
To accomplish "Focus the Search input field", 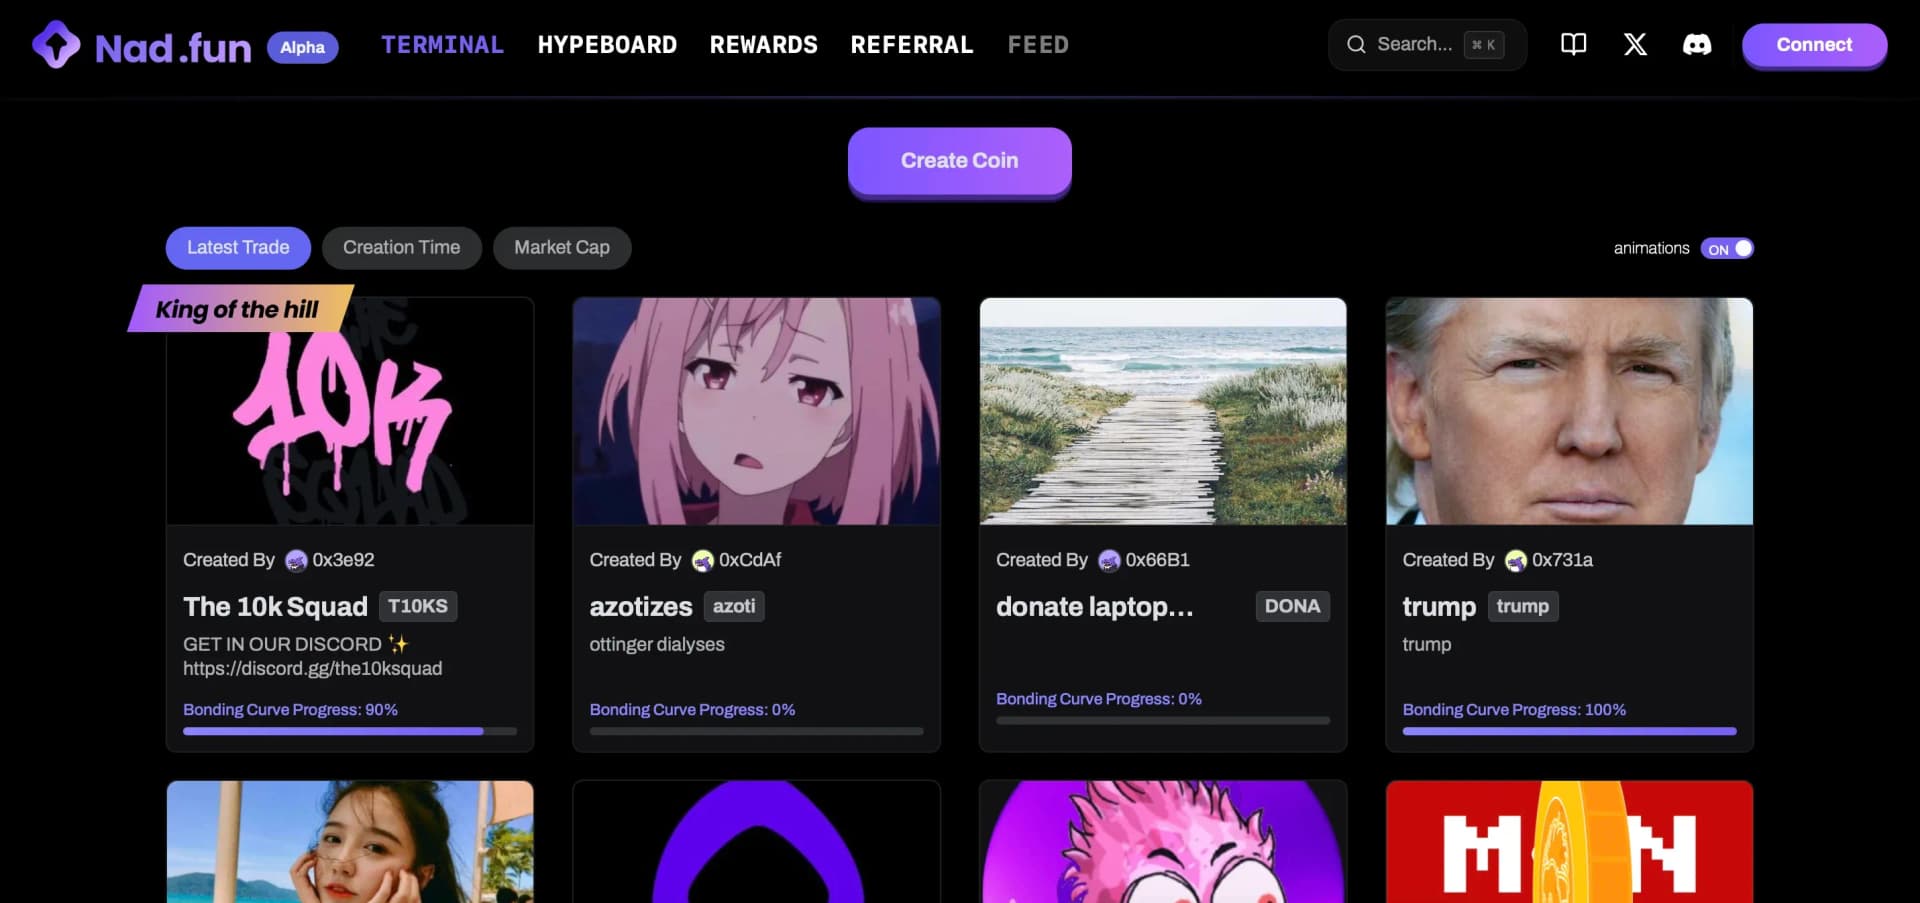I will tap(1414, 44).
